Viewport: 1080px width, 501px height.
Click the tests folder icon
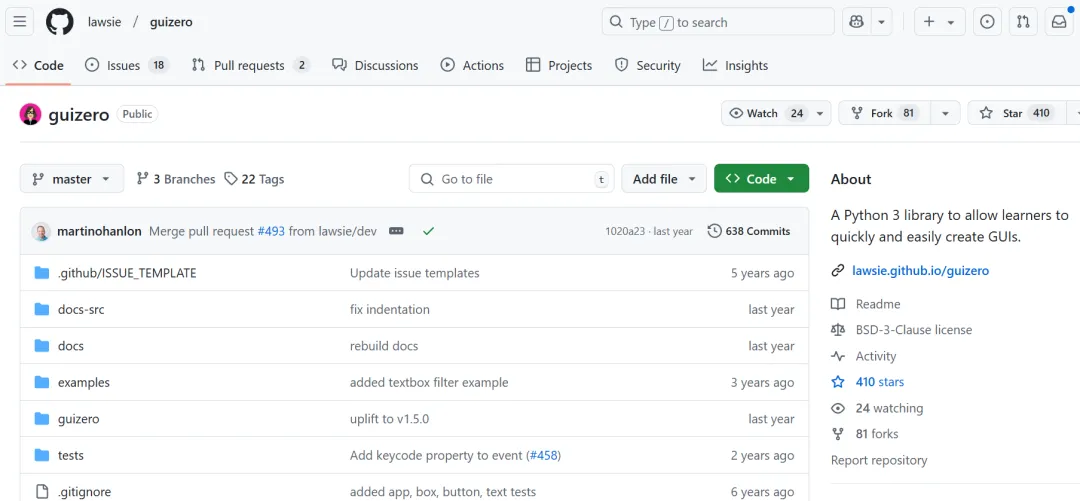click(x=42, y=456)
